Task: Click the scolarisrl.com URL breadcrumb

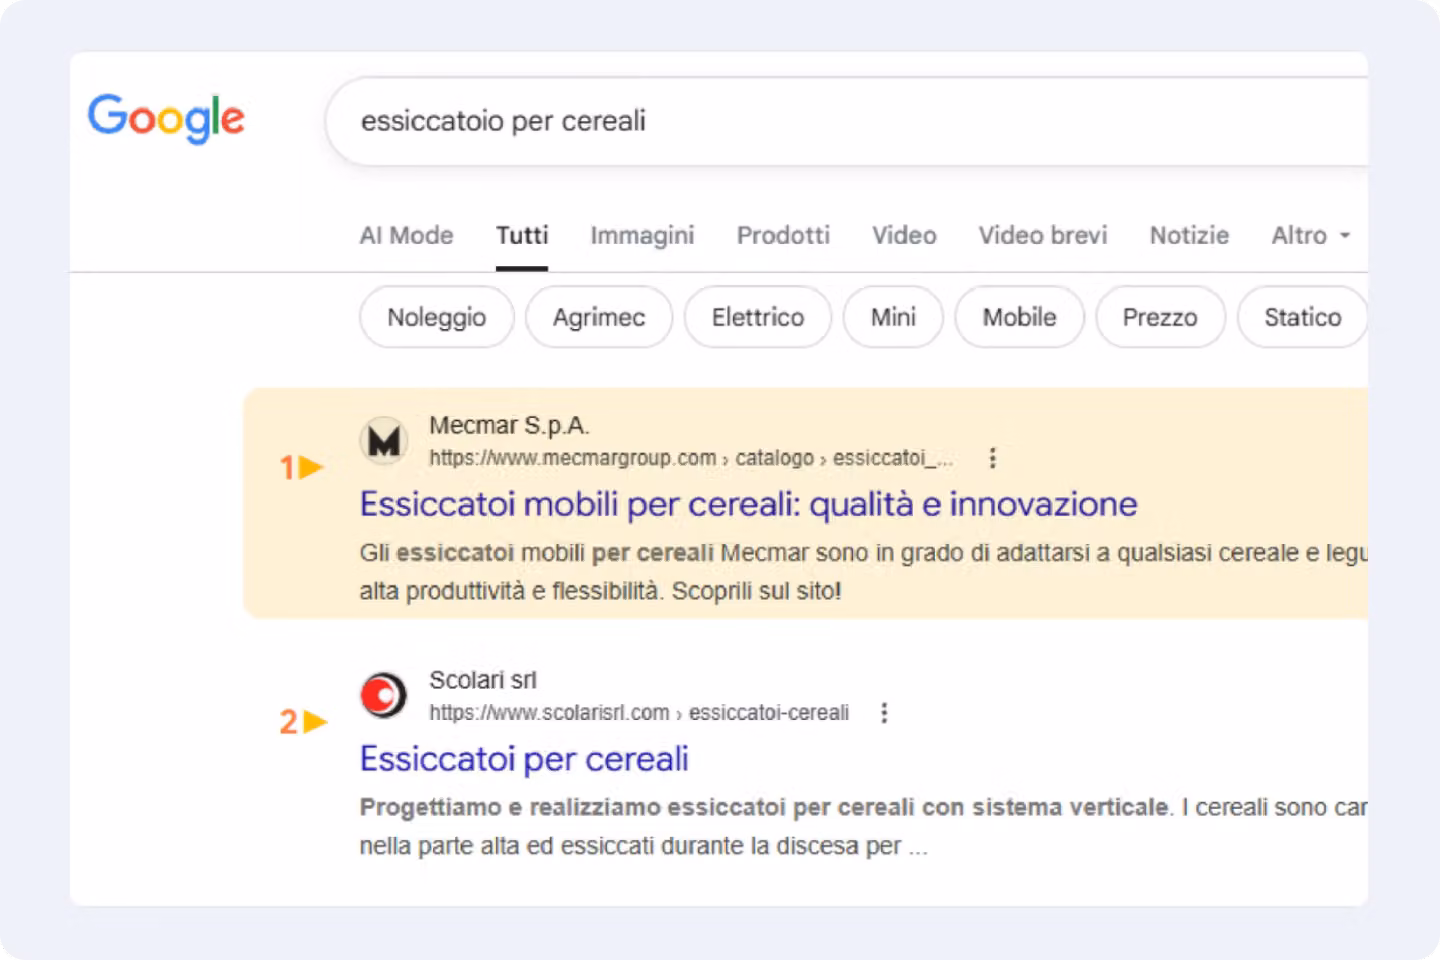Action: 639,713
